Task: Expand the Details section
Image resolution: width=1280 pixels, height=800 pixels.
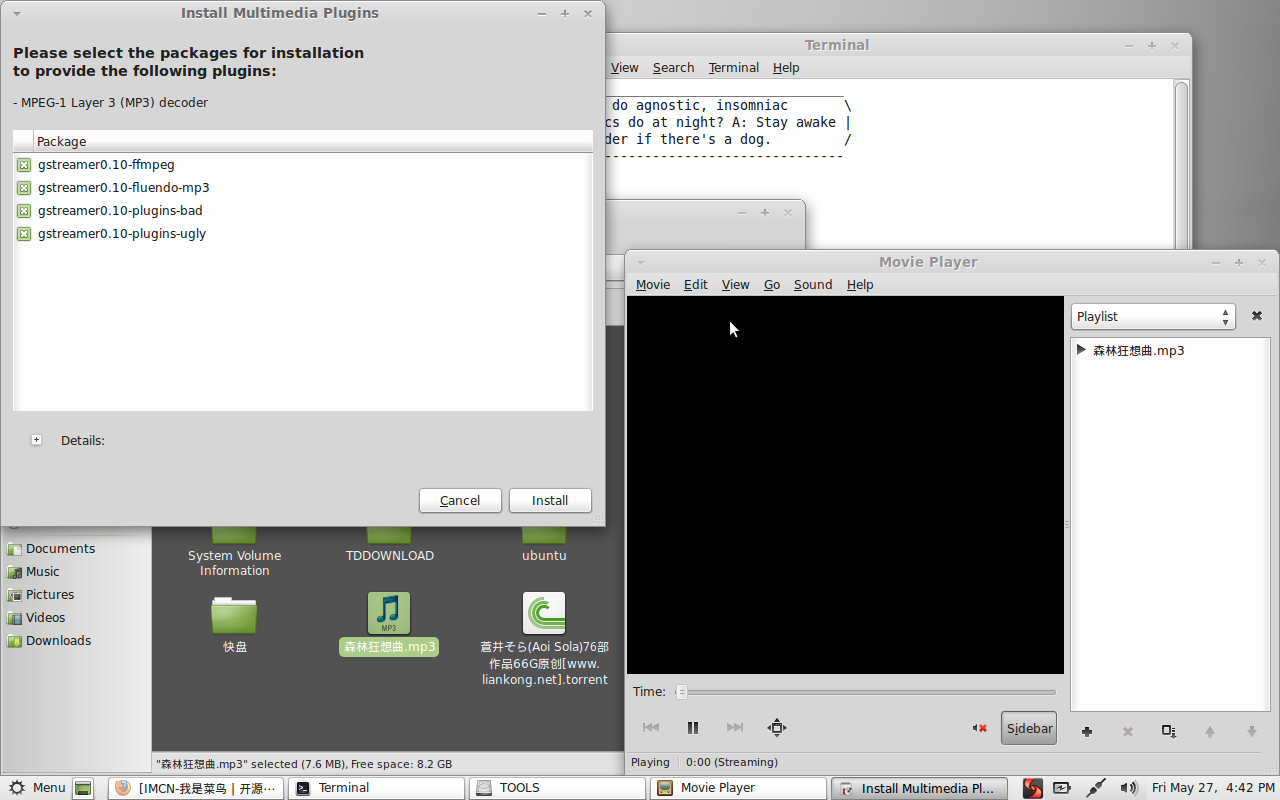Action: 36,439
